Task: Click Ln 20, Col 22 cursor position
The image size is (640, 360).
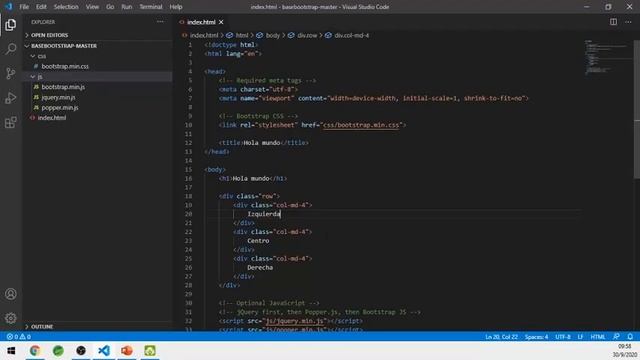Action: pyautogui.click(x=501, y=337)
